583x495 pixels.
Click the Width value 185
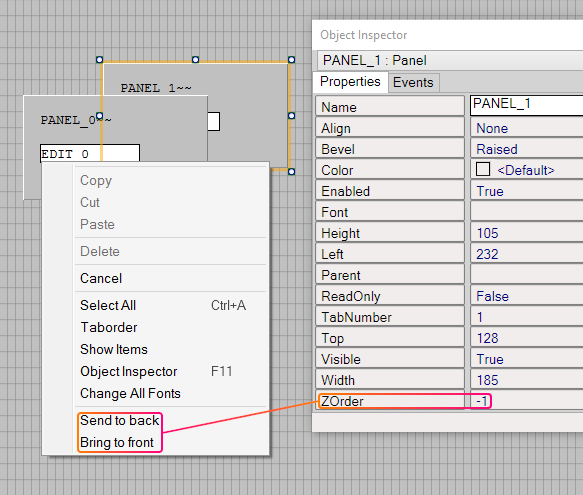[526, 380]
